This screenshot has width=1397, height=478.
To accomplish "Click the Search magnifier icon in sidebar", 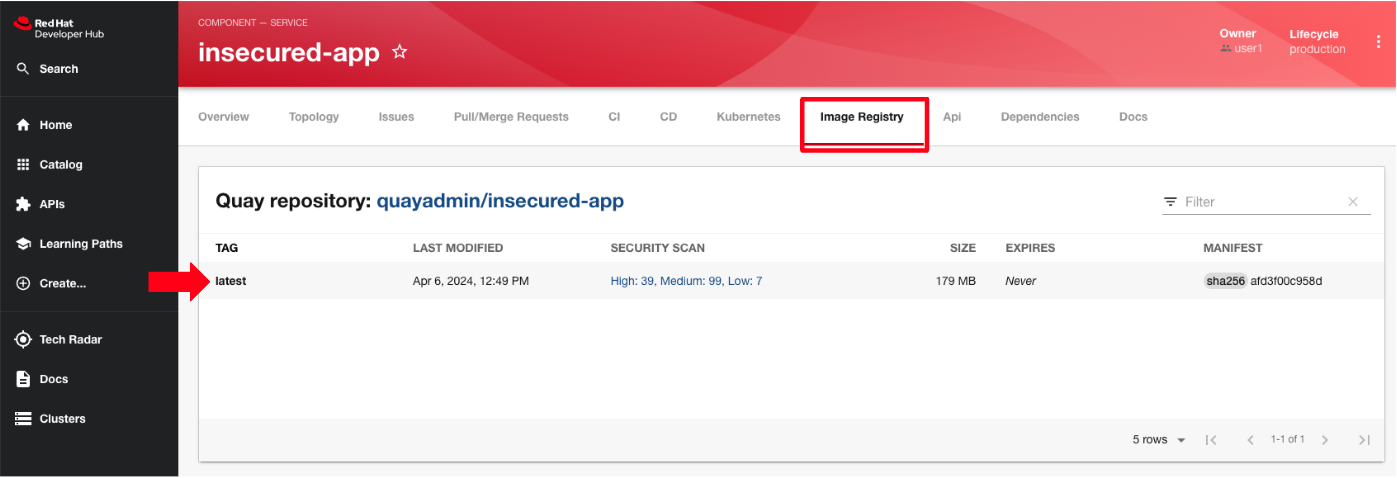I will pos(23,69).
